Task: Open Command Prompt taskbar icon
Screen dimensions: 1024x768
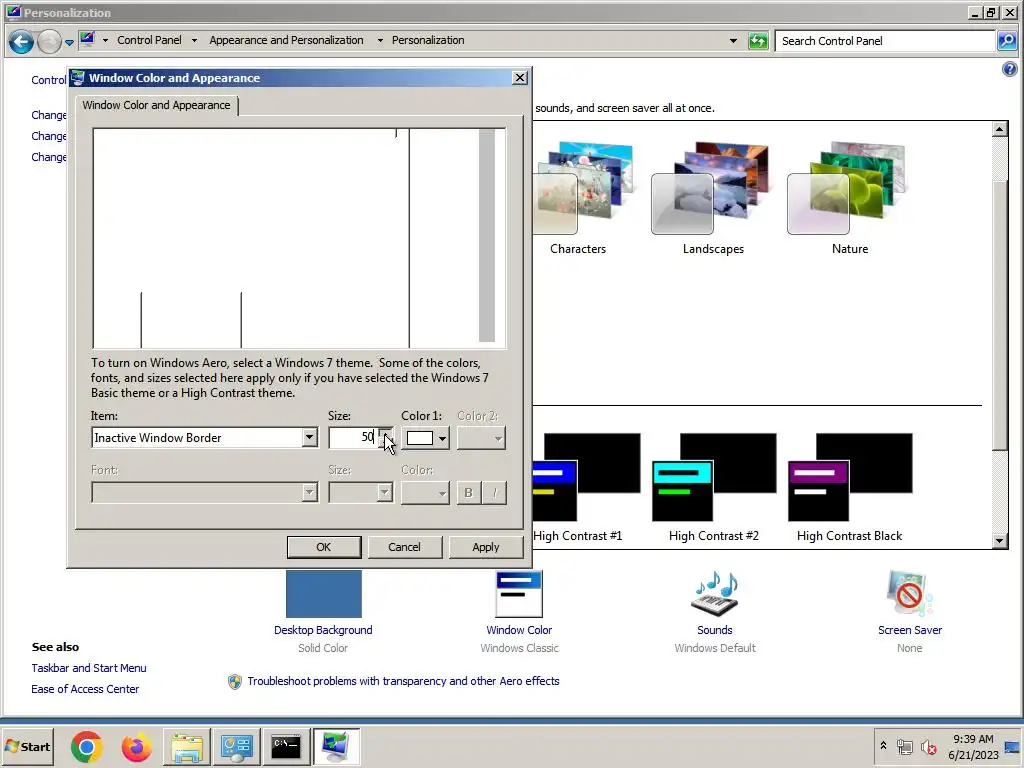Action: 285,746
